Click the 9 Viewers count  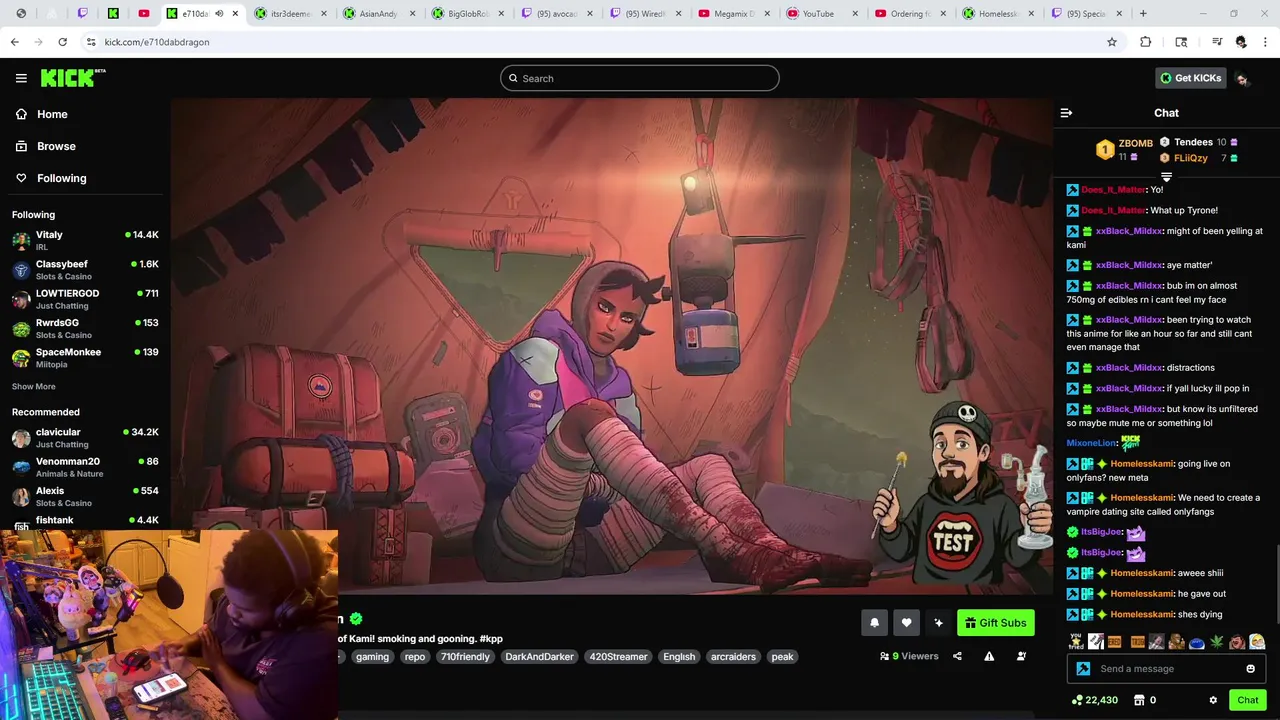(909, 656)
